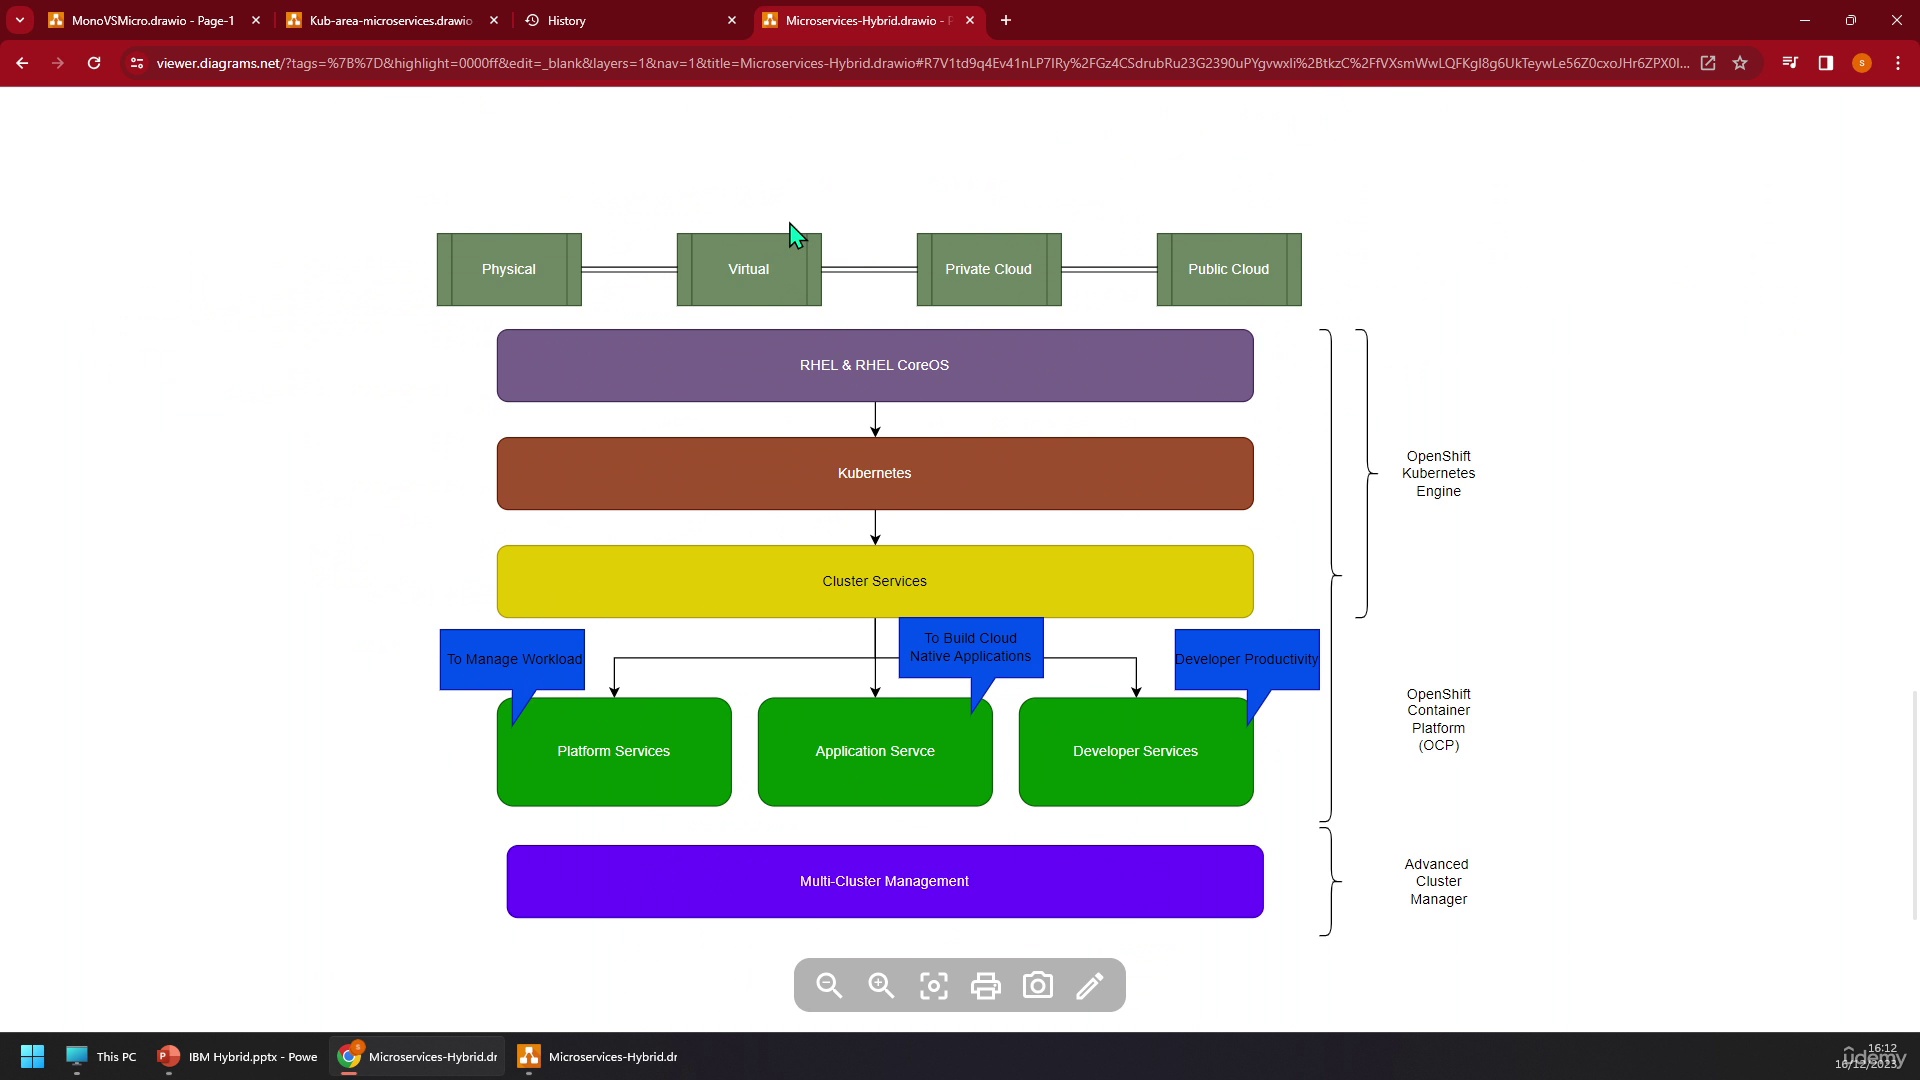1920x1080 pixels.
Task: Open the tab search dropdown
Action: coord(20,20)
